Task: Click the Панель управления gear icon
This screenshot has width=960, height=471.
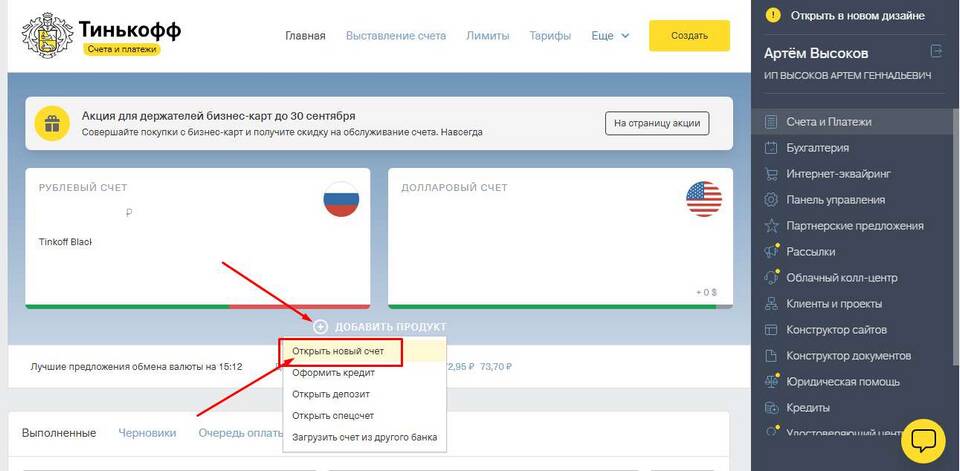Action: click(771, 200)
